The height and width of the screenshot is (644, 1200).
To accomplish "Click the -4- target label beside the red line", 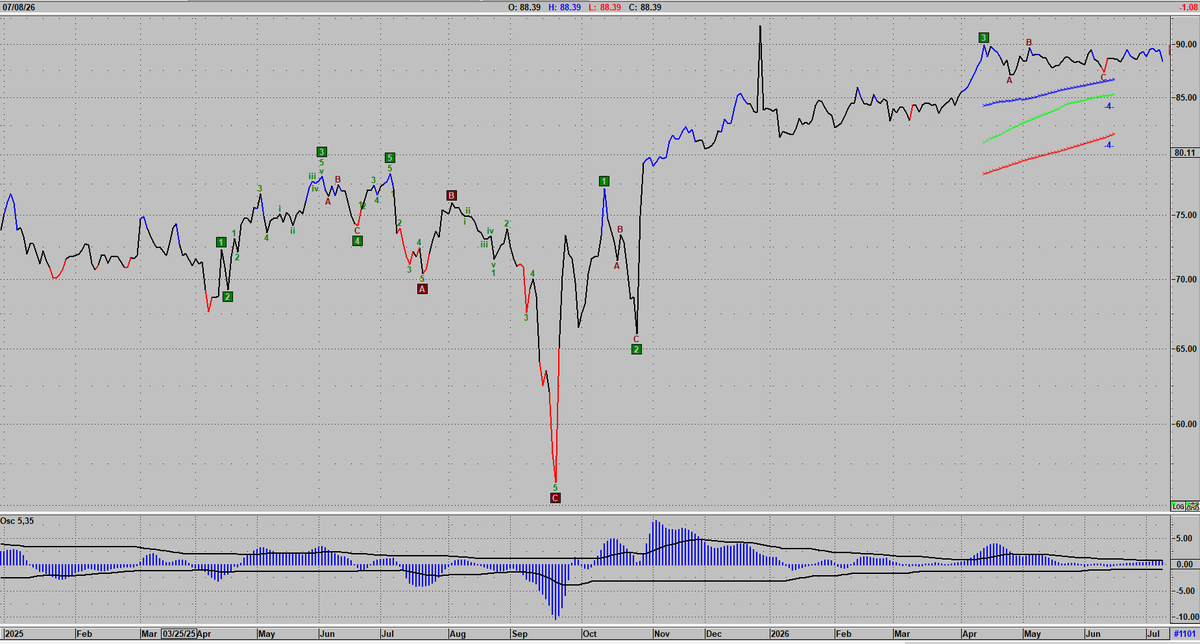I will [1110, 146].
